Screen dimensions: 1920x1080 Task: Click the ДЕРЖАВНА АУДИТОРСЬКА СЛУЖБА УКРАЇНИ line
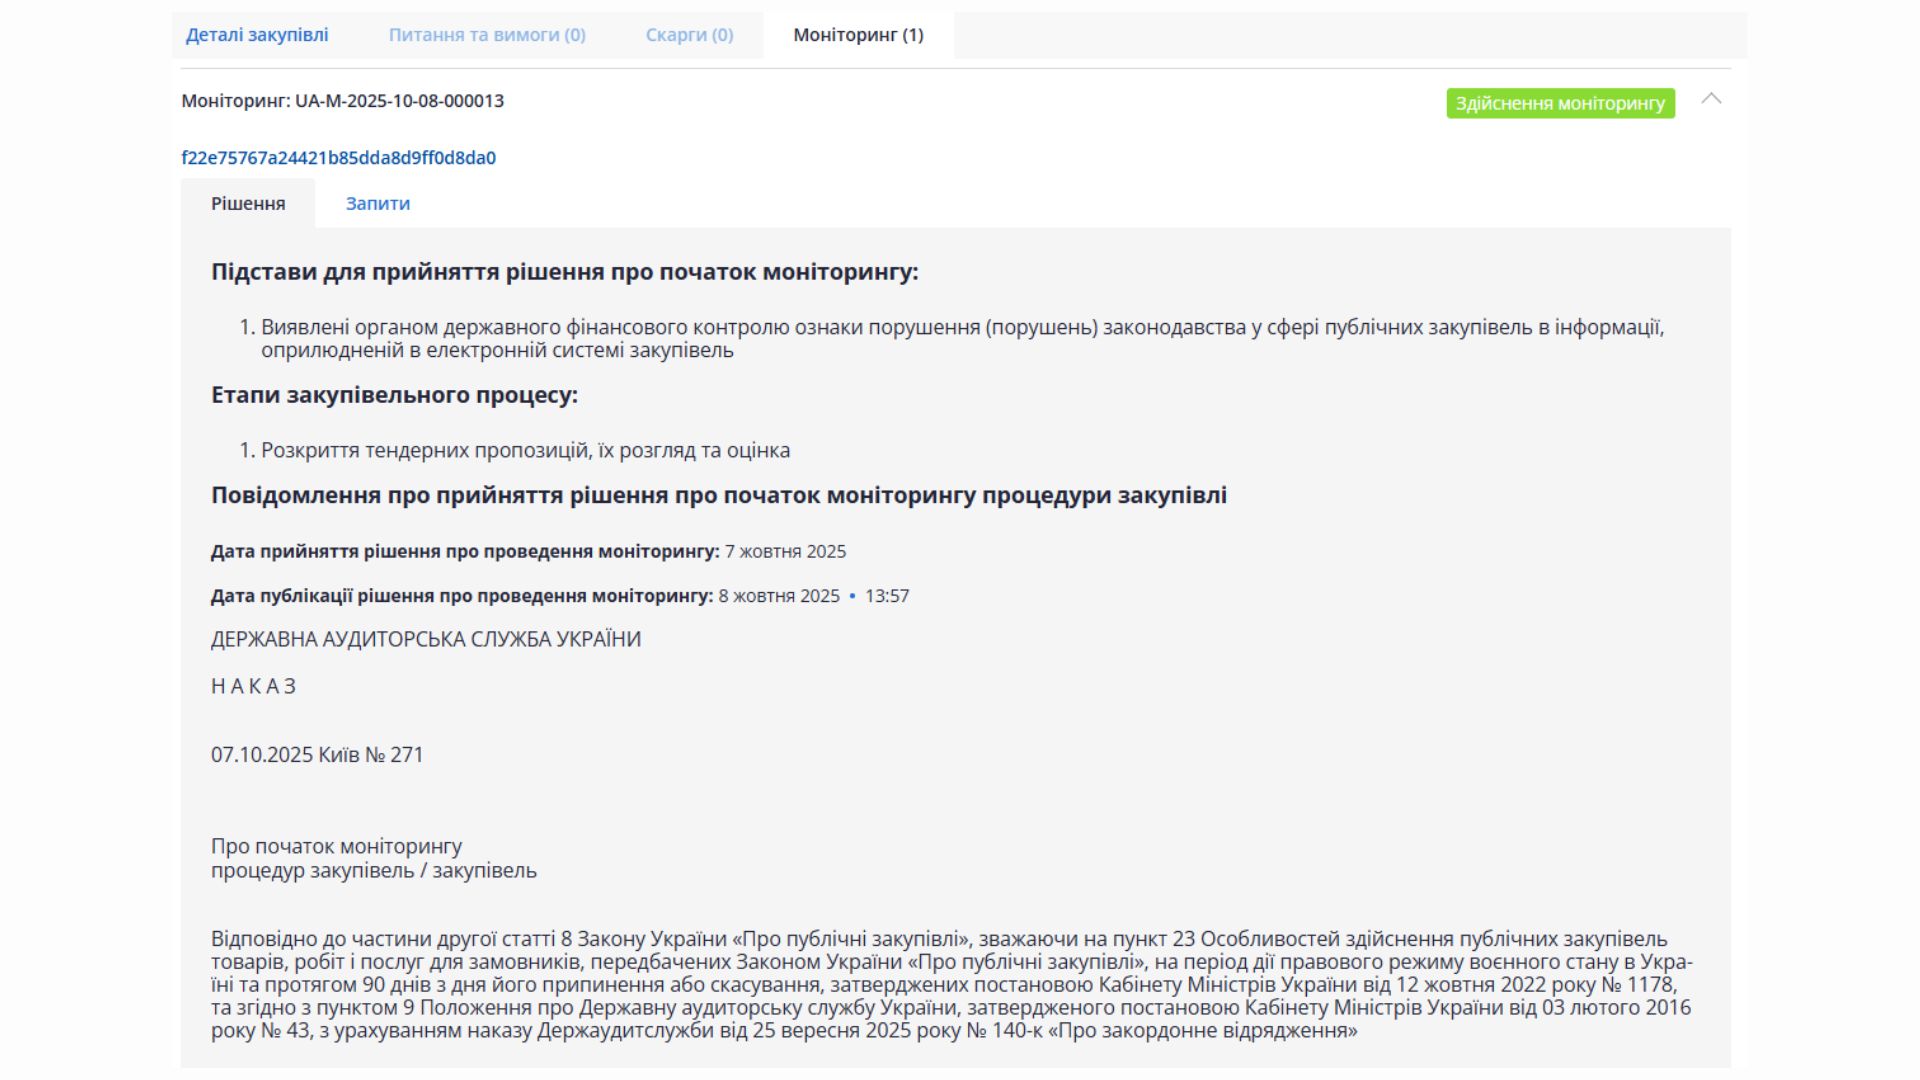coord(425,640)
